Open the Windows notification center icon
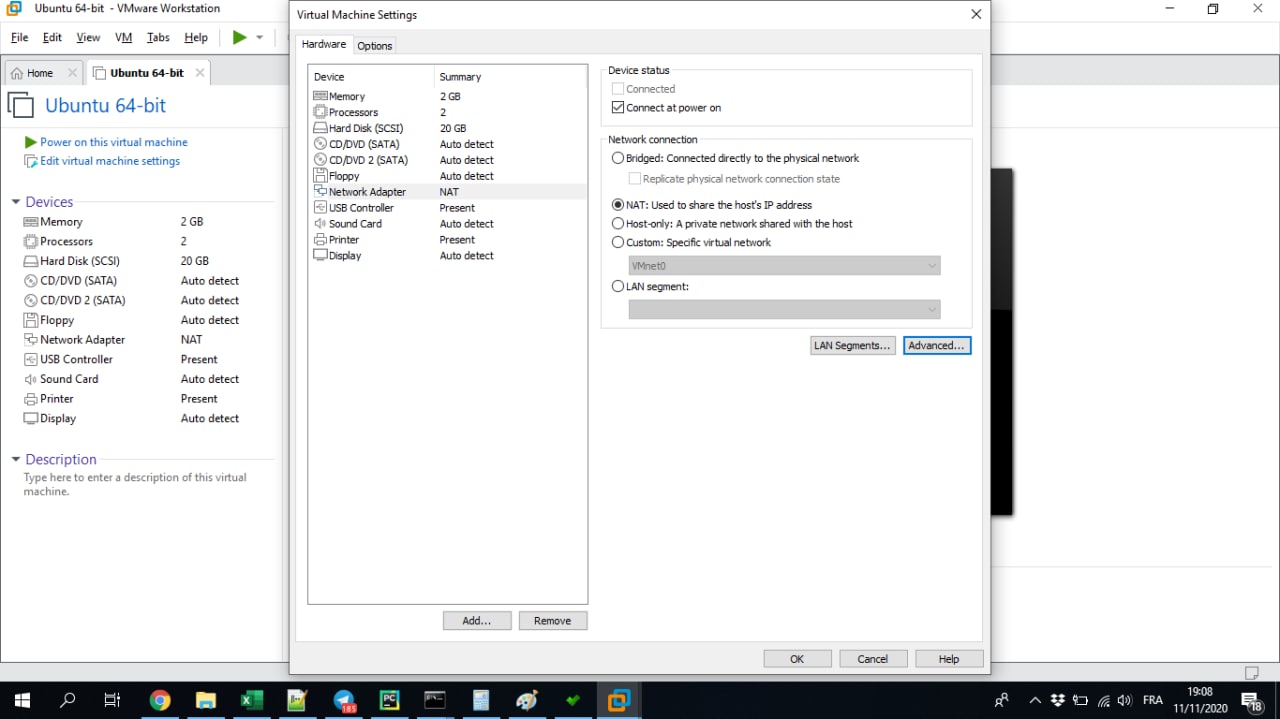Screen dimensions: 1280x719 click(1252, 700)
